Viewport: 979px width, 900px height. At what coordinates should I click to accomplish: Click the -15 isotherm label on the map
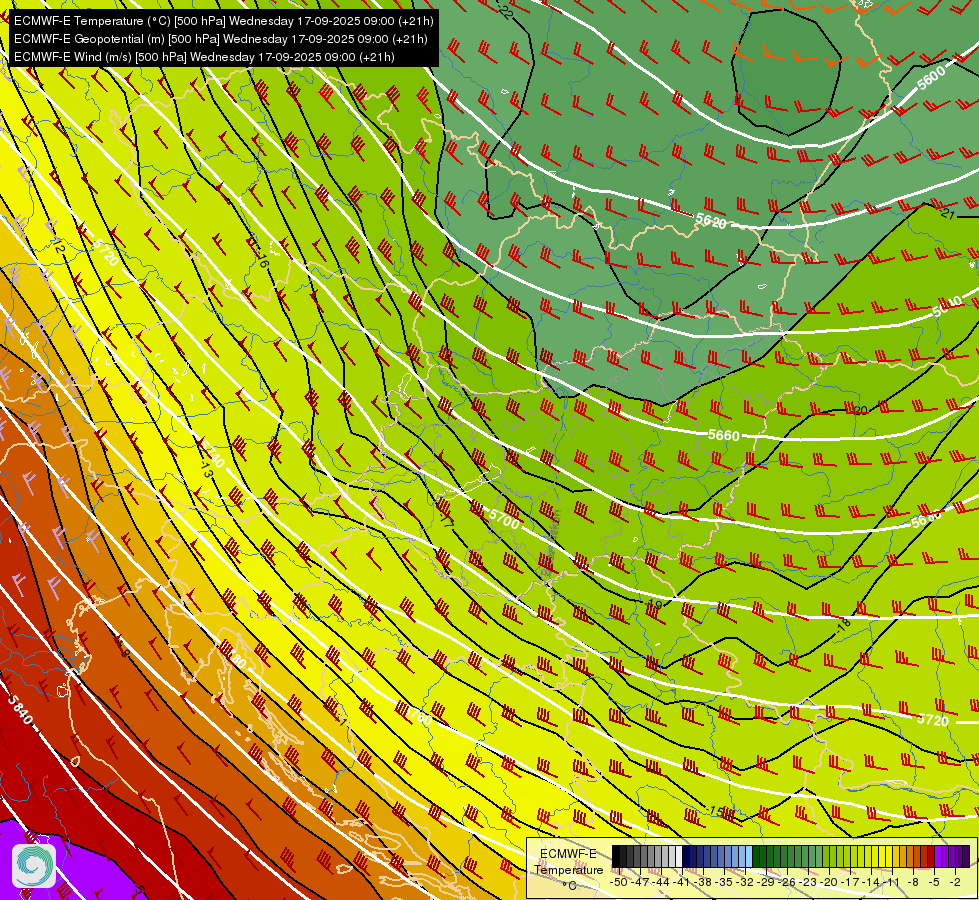coord(716,811)
